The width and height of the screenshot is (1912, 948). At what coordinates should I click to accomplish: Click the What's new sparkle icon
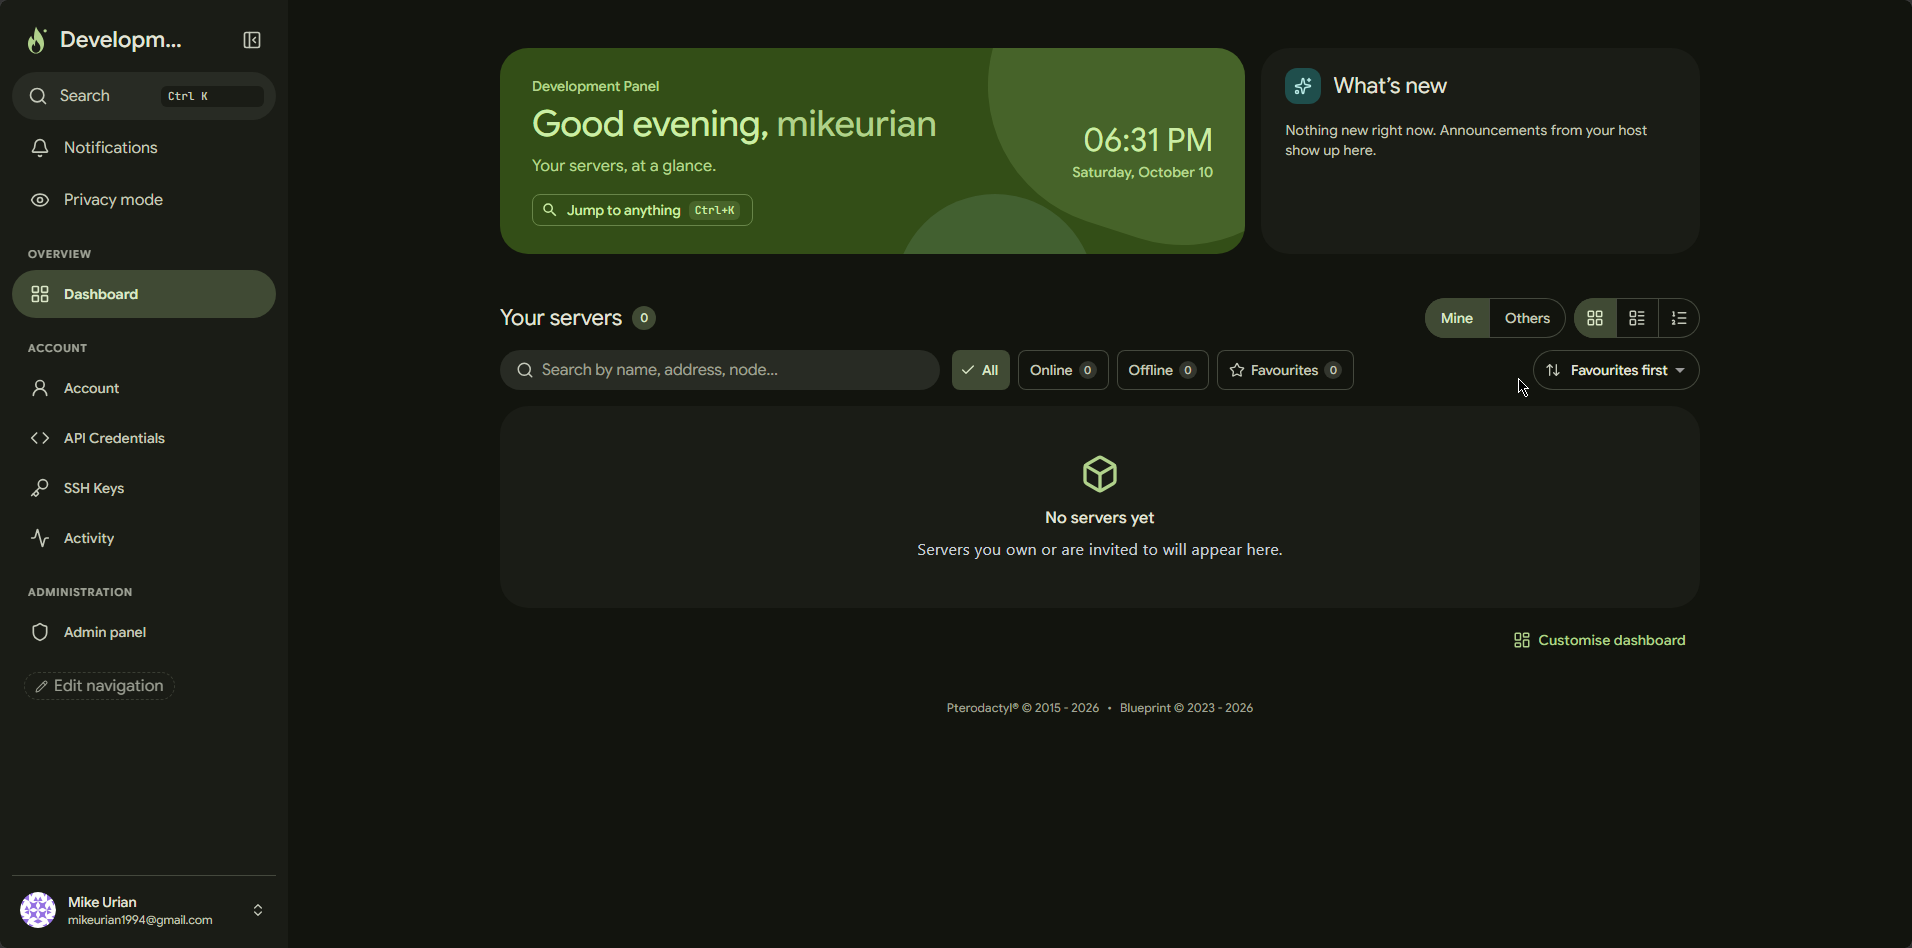[x=1303, y=86]
